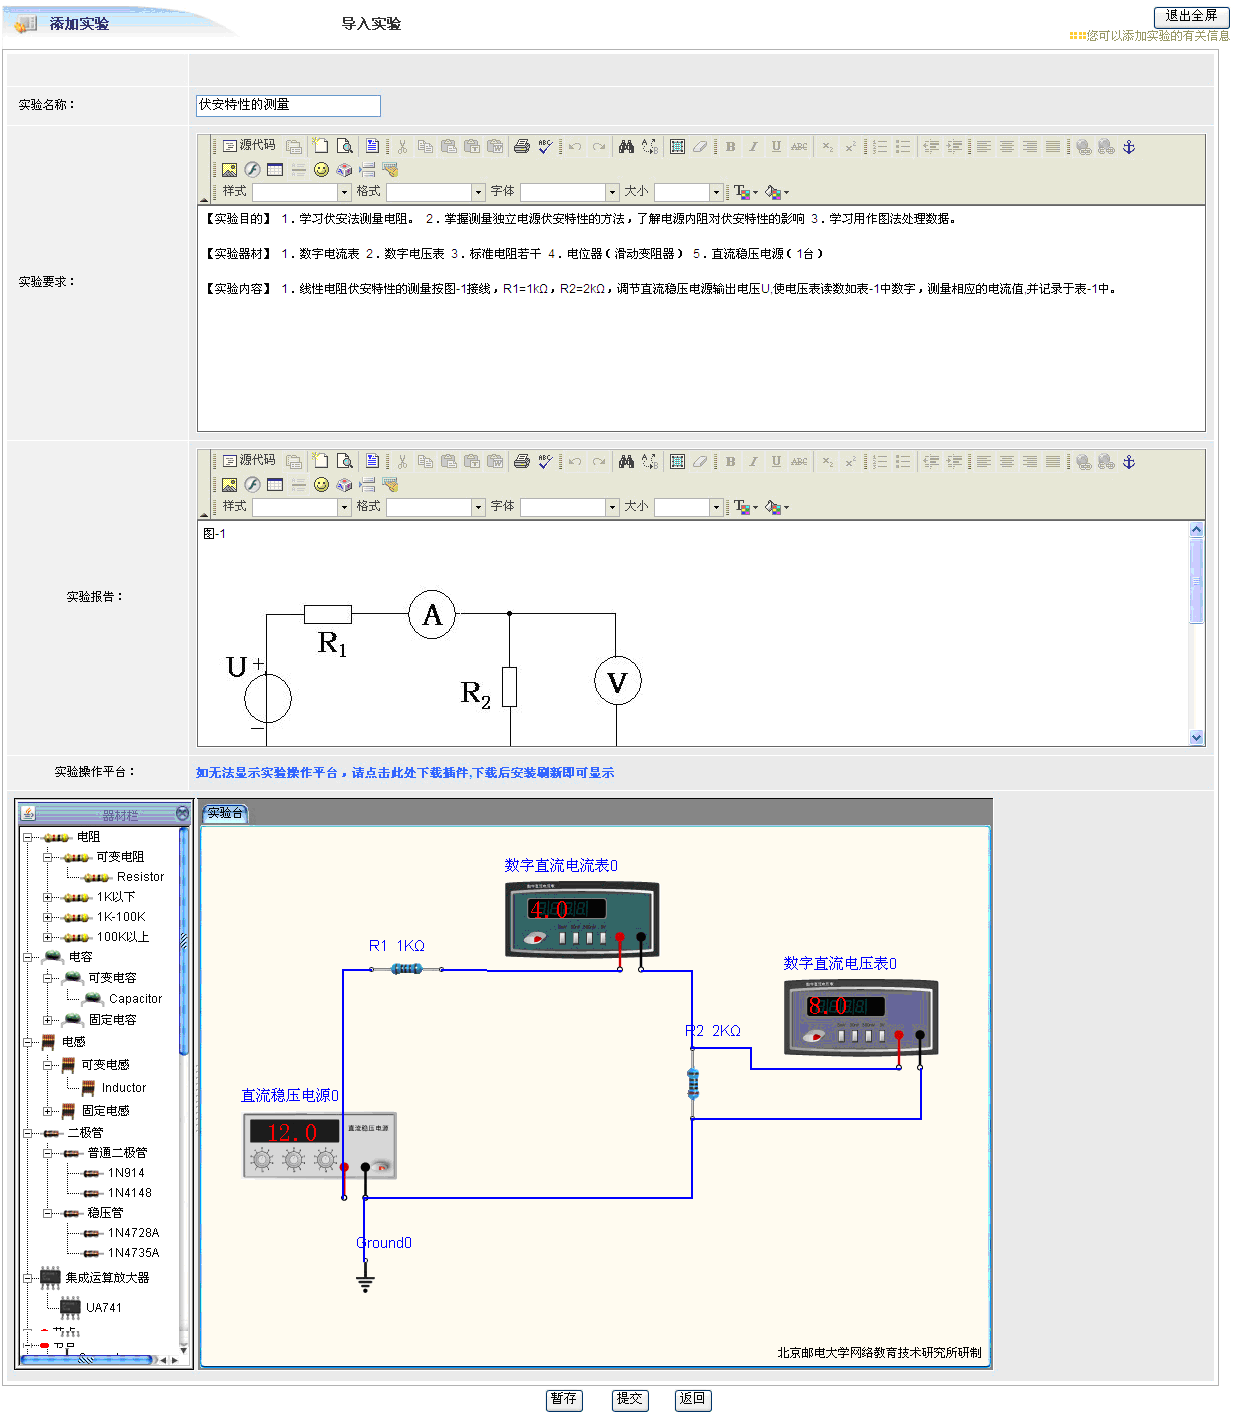
Task: Click the anchor icon in 实验报告 editor toolbar
Action: [x=1129, y=462]
